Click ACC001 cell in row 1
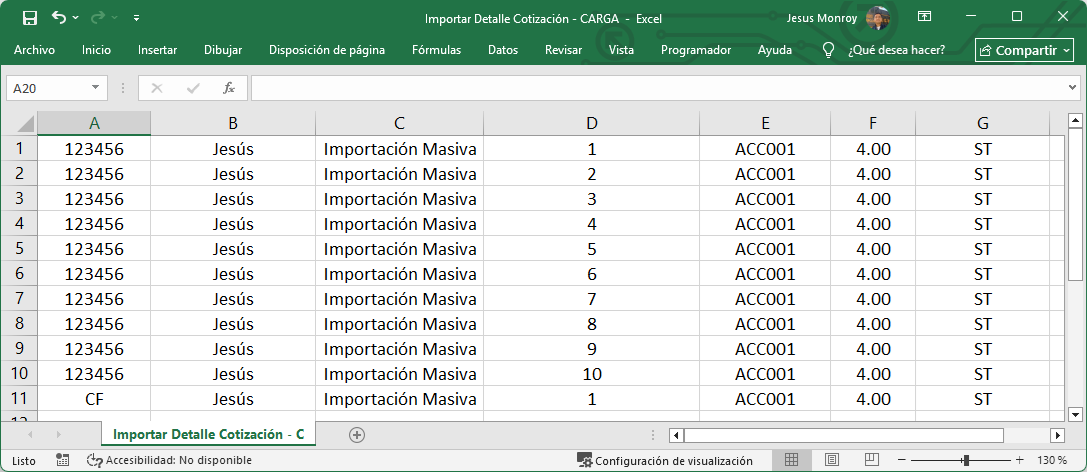Viewport: 1087px width, 472px height. click(x=765, y=149)
